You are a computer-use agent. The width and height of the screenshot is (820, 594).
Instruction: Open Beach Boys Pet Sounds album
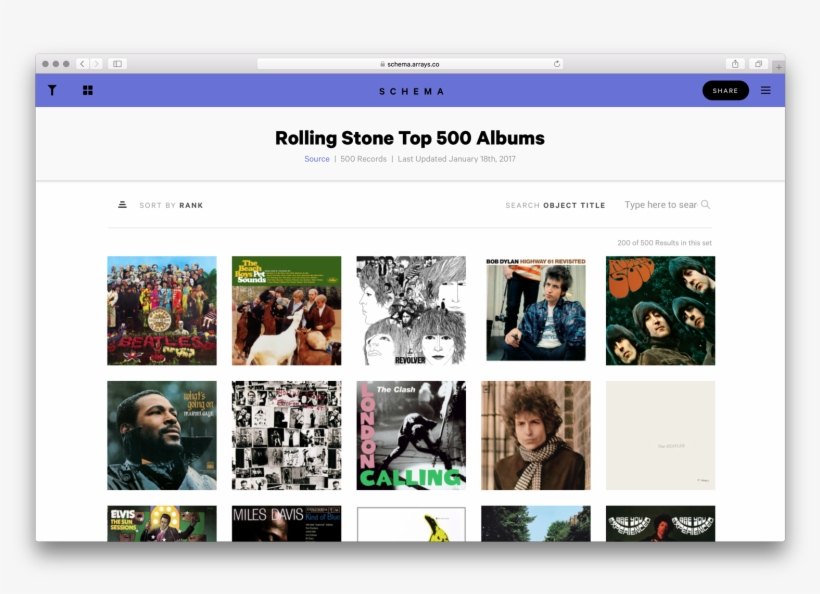click(x=287, y=311)
